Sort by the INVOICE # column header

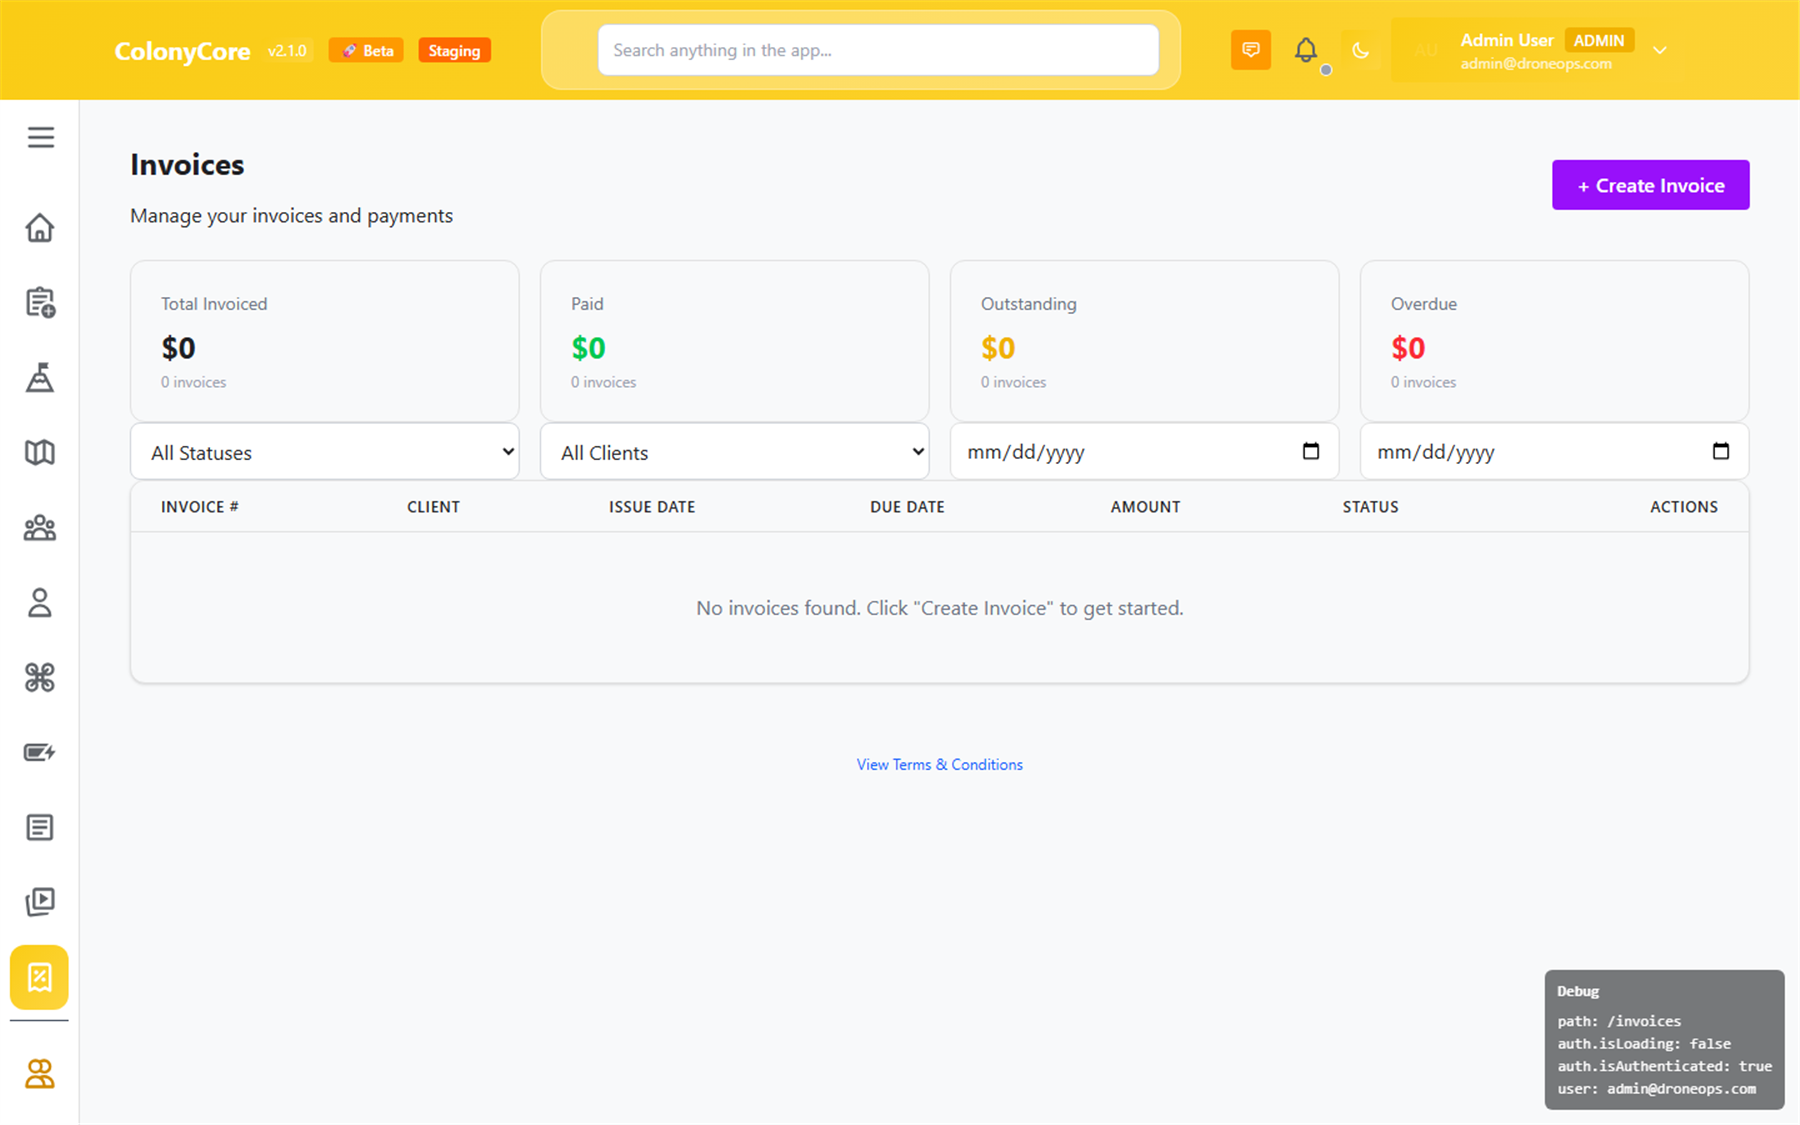(199, 507)
